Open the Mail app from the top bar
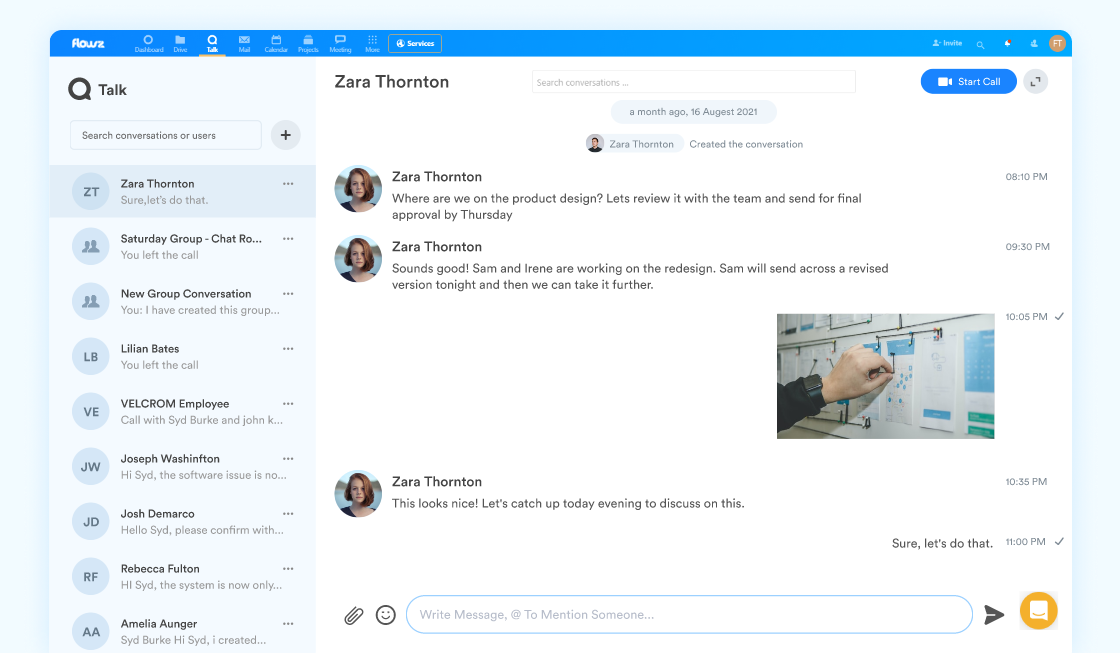The width and height of the screenshot is (1120, 653). point(244,42)
